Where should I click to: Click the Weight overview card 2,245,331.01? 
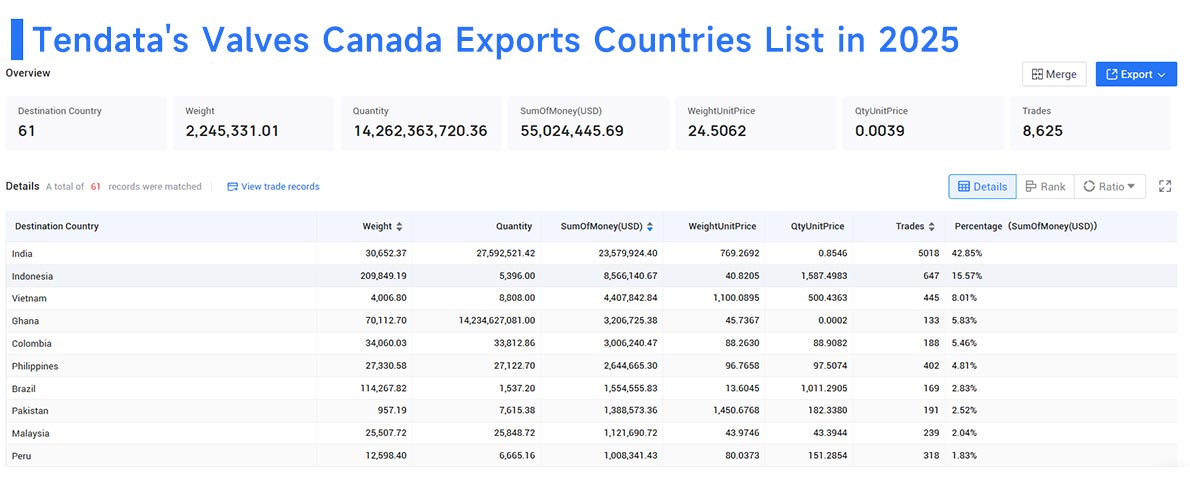253,123
